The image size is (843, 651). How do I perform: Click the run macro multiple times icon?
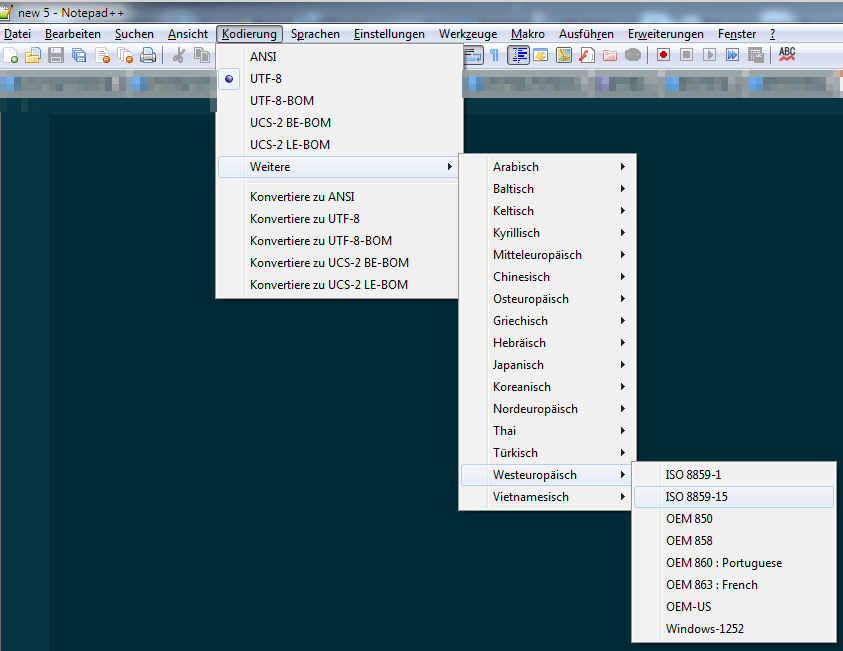click(x=732, y=55)
